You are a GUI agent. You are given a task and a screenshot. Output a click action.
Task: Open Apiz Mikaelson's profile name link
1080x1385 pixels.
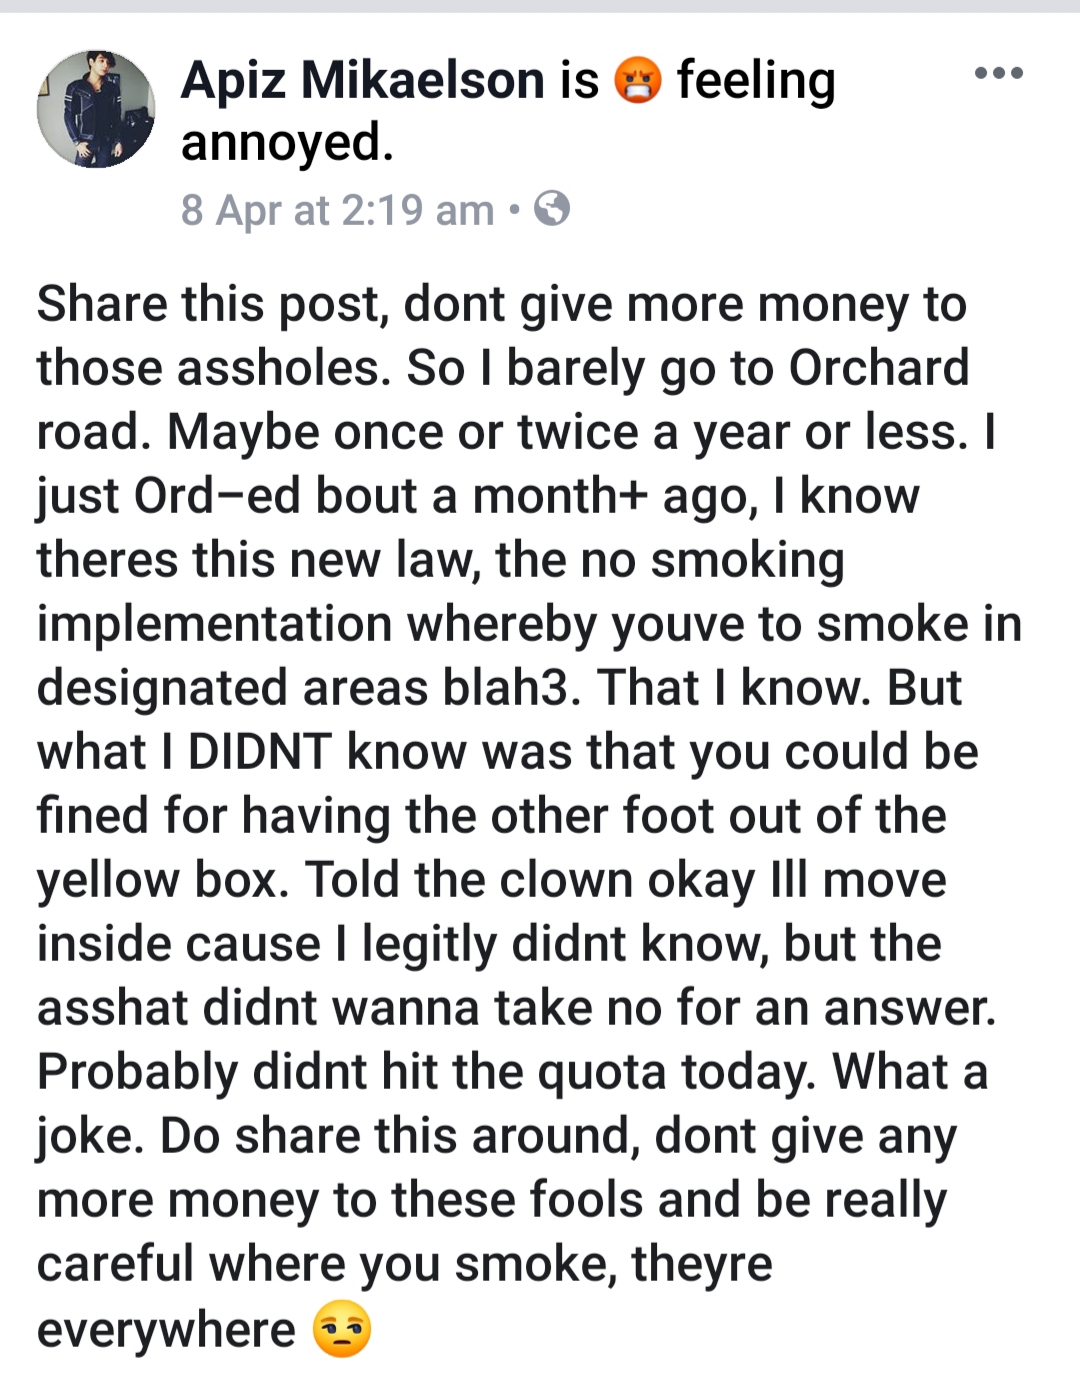363,80
